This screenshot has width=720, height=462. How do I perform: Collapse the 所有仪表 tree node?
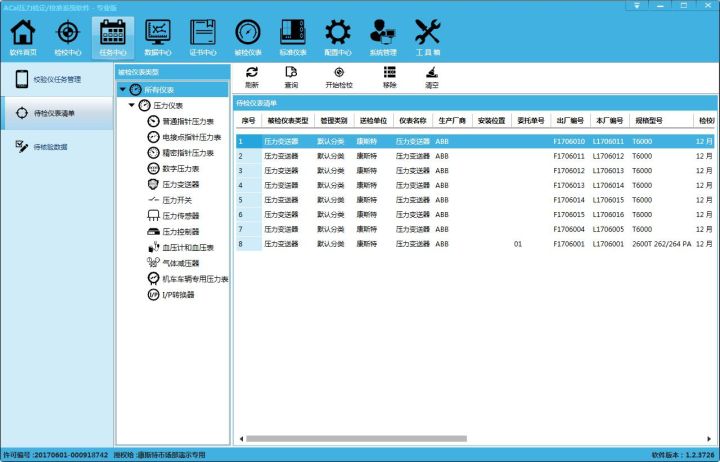pyautogui.click(x=122, y=90)
